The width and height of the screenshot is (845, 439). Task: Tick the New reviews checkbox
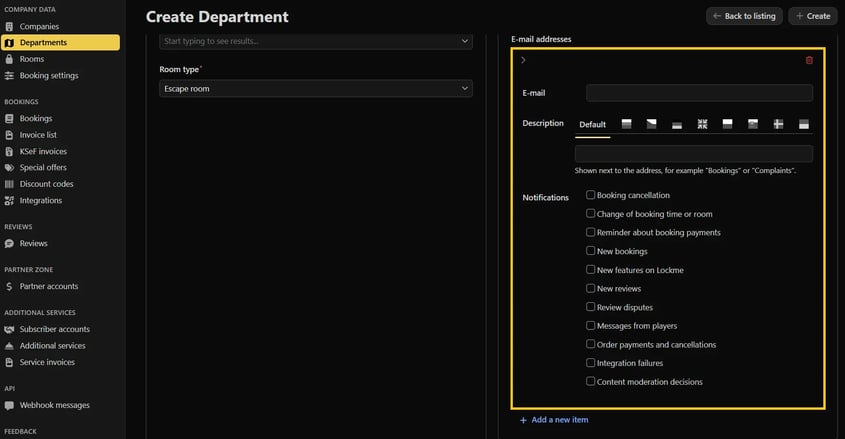[591, 288]
